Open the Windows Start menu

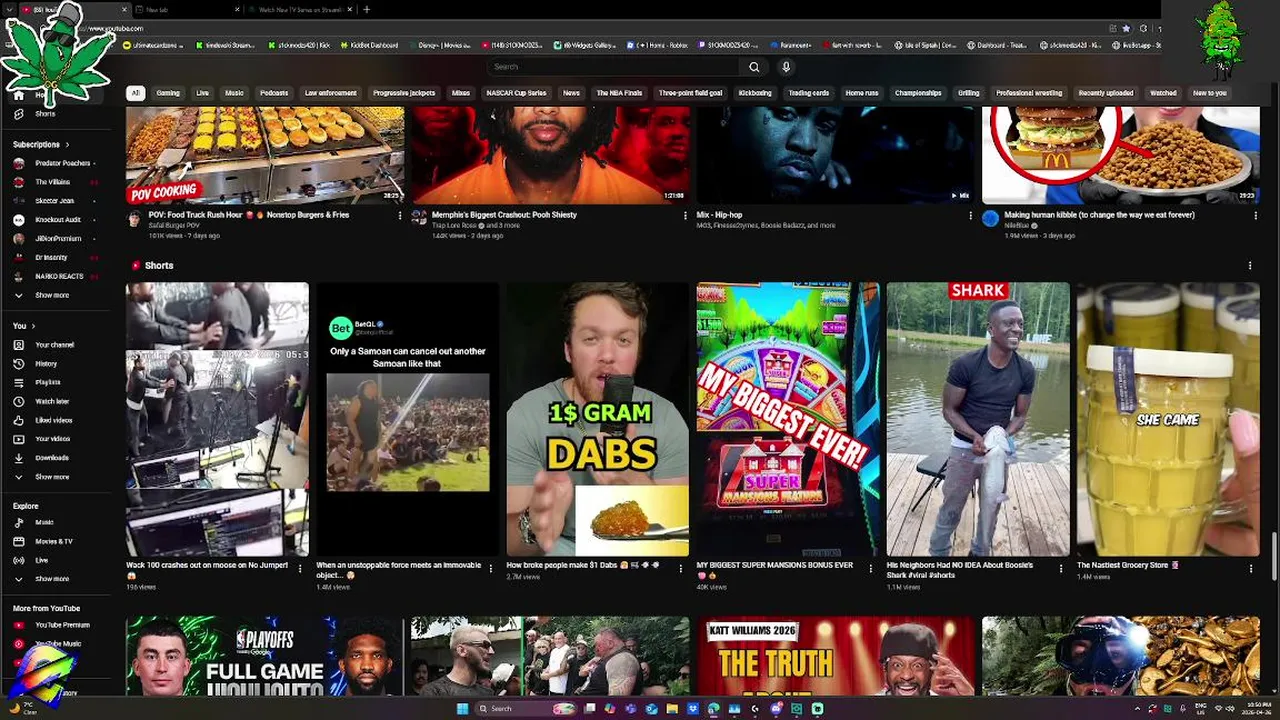point(462,709)
